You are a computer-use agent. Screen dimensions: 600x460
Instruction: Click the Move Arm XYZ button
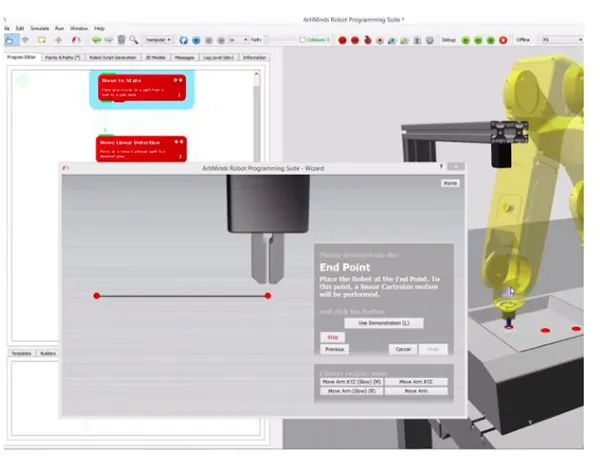click(416, 382)
